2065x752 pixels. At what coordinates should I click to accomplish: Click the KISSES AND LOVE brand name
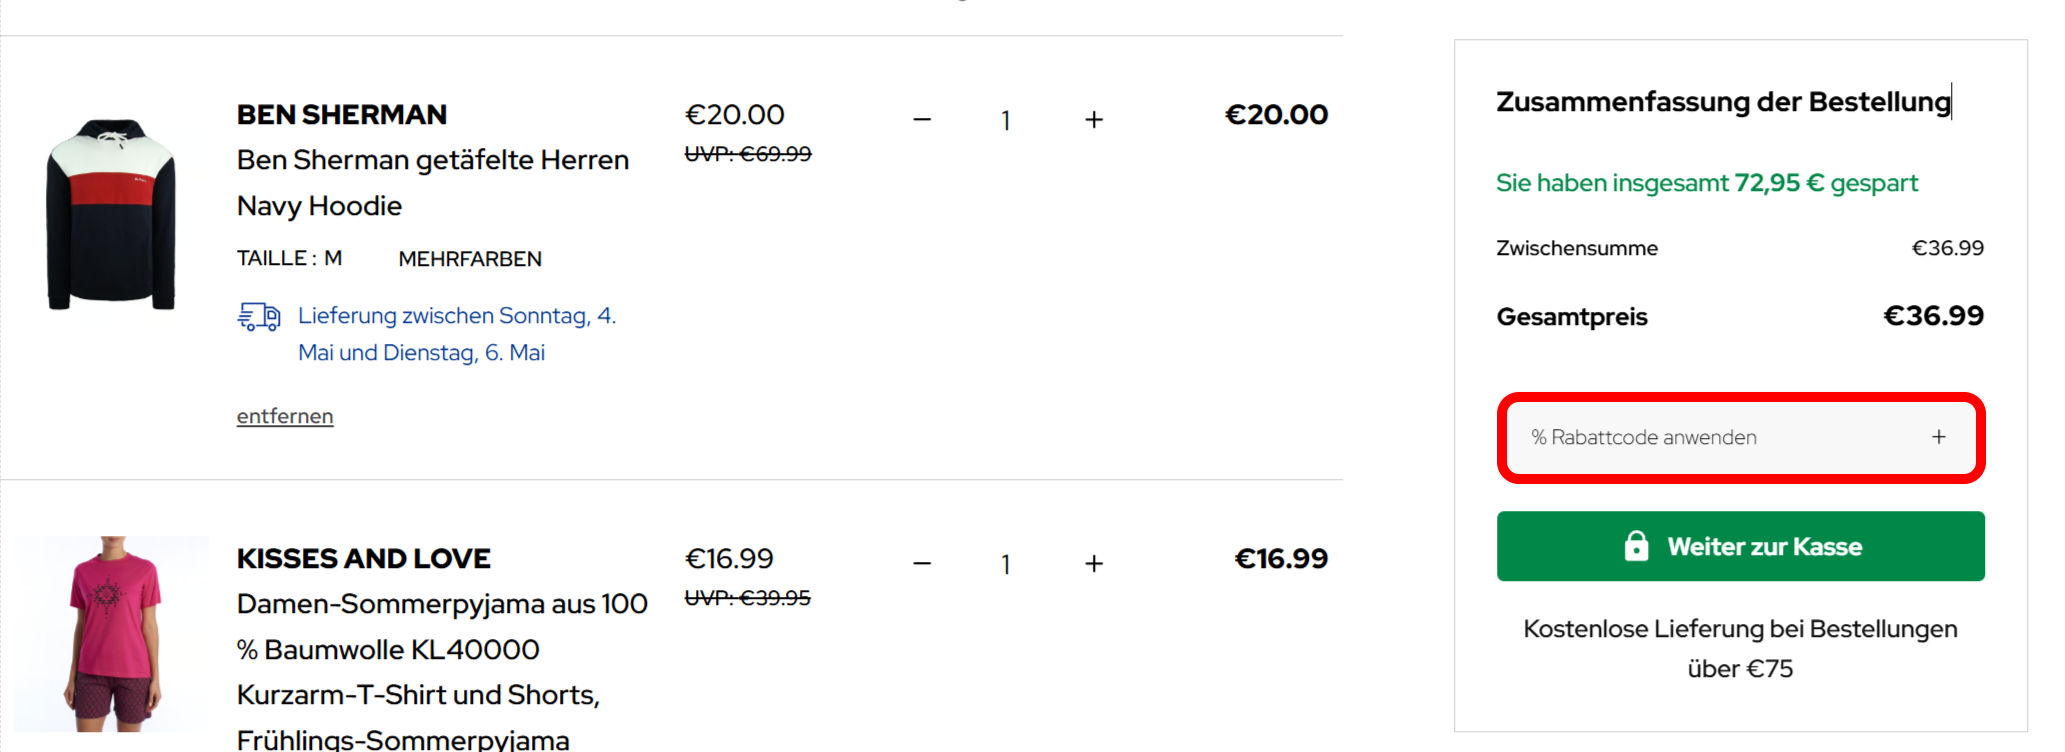[x=364, y=559]
